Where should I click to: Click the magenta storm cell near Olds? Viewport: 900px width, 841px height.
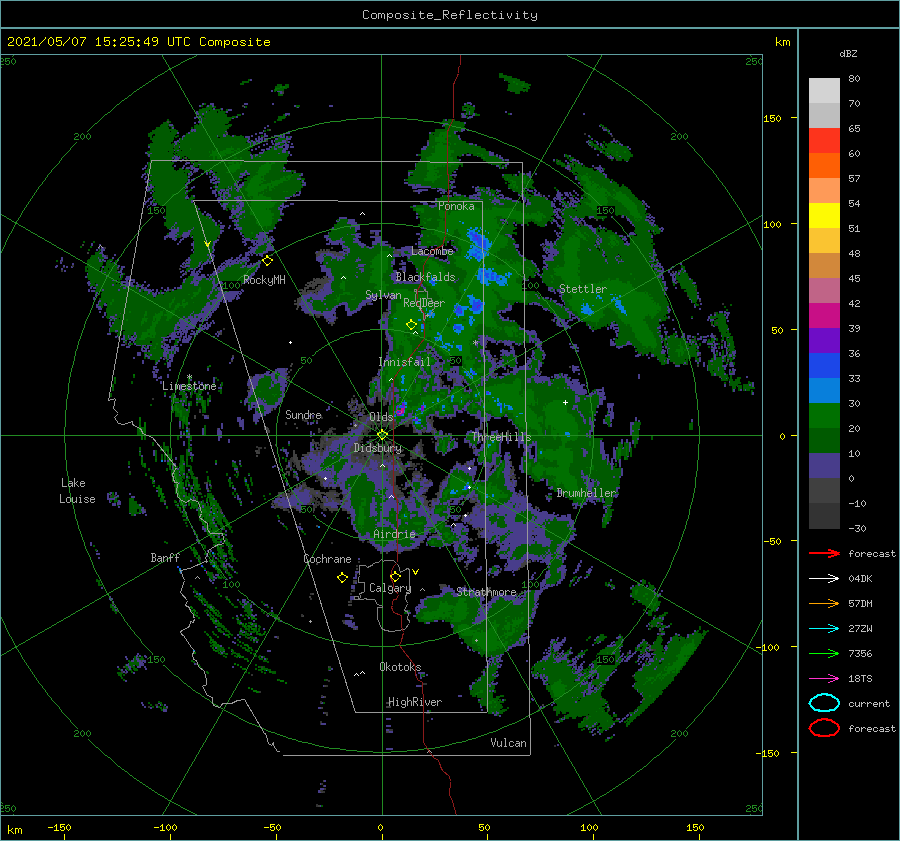(400, 410)
